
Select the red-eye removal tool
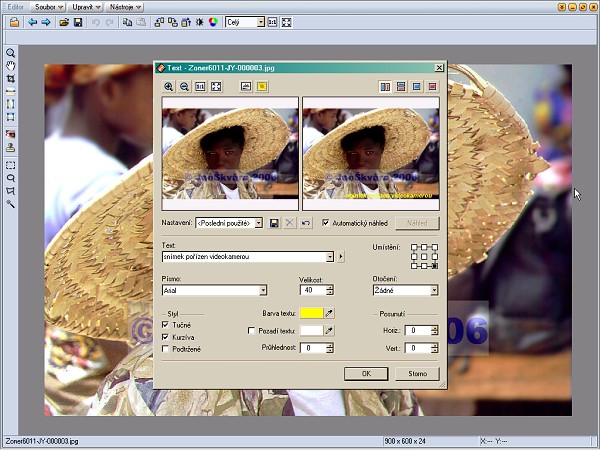[x=10, y=133]
